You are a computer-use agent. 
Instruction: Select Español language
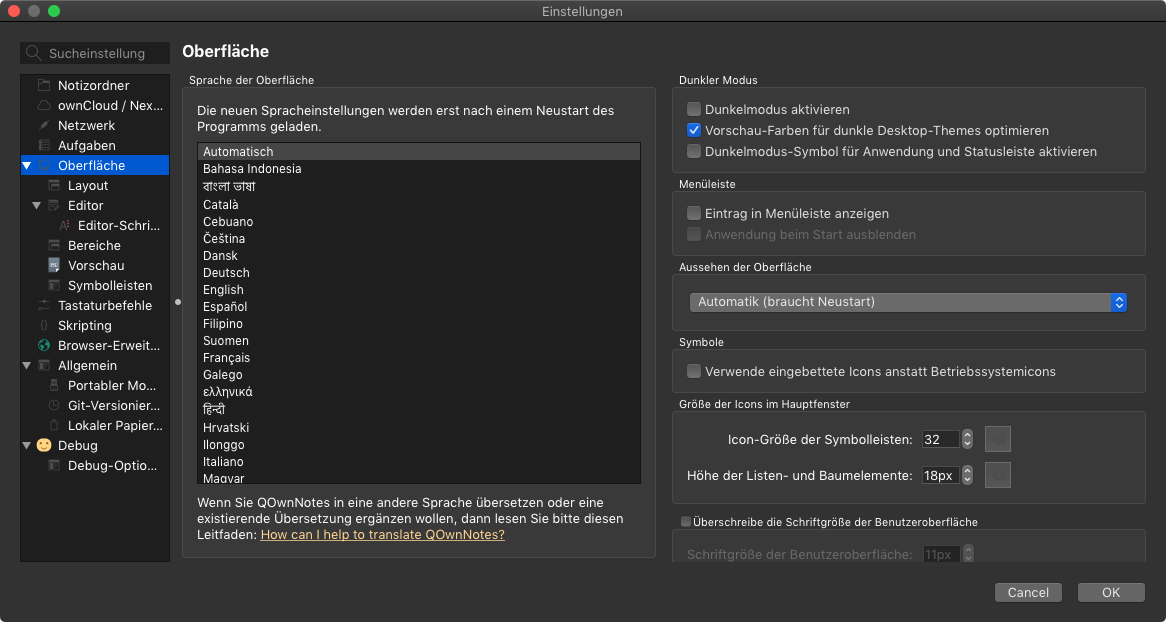point(419,307)
